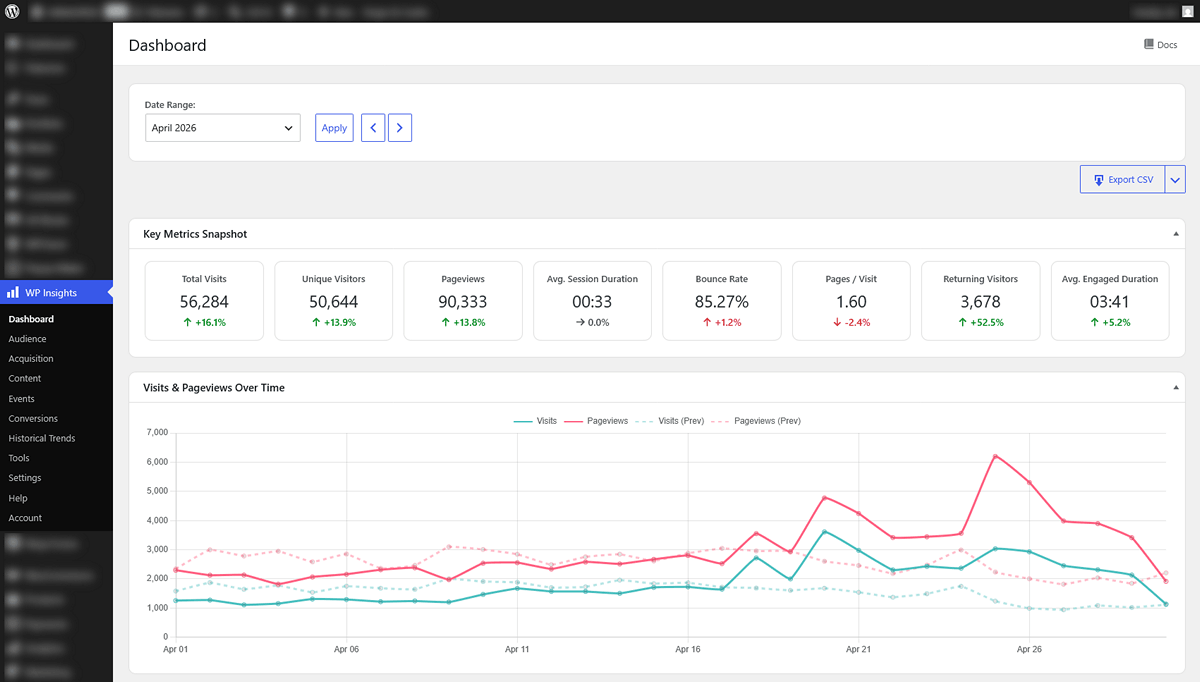Click the Unique Visitors value 50,644

pyautogui.click(x=334, y=301)
